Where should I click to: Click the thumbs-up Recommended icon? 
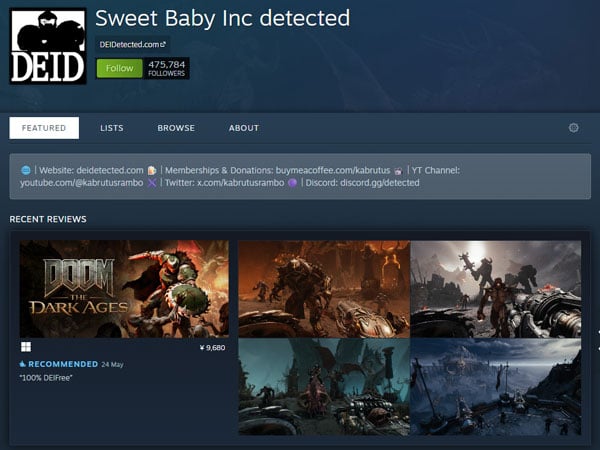23,364
